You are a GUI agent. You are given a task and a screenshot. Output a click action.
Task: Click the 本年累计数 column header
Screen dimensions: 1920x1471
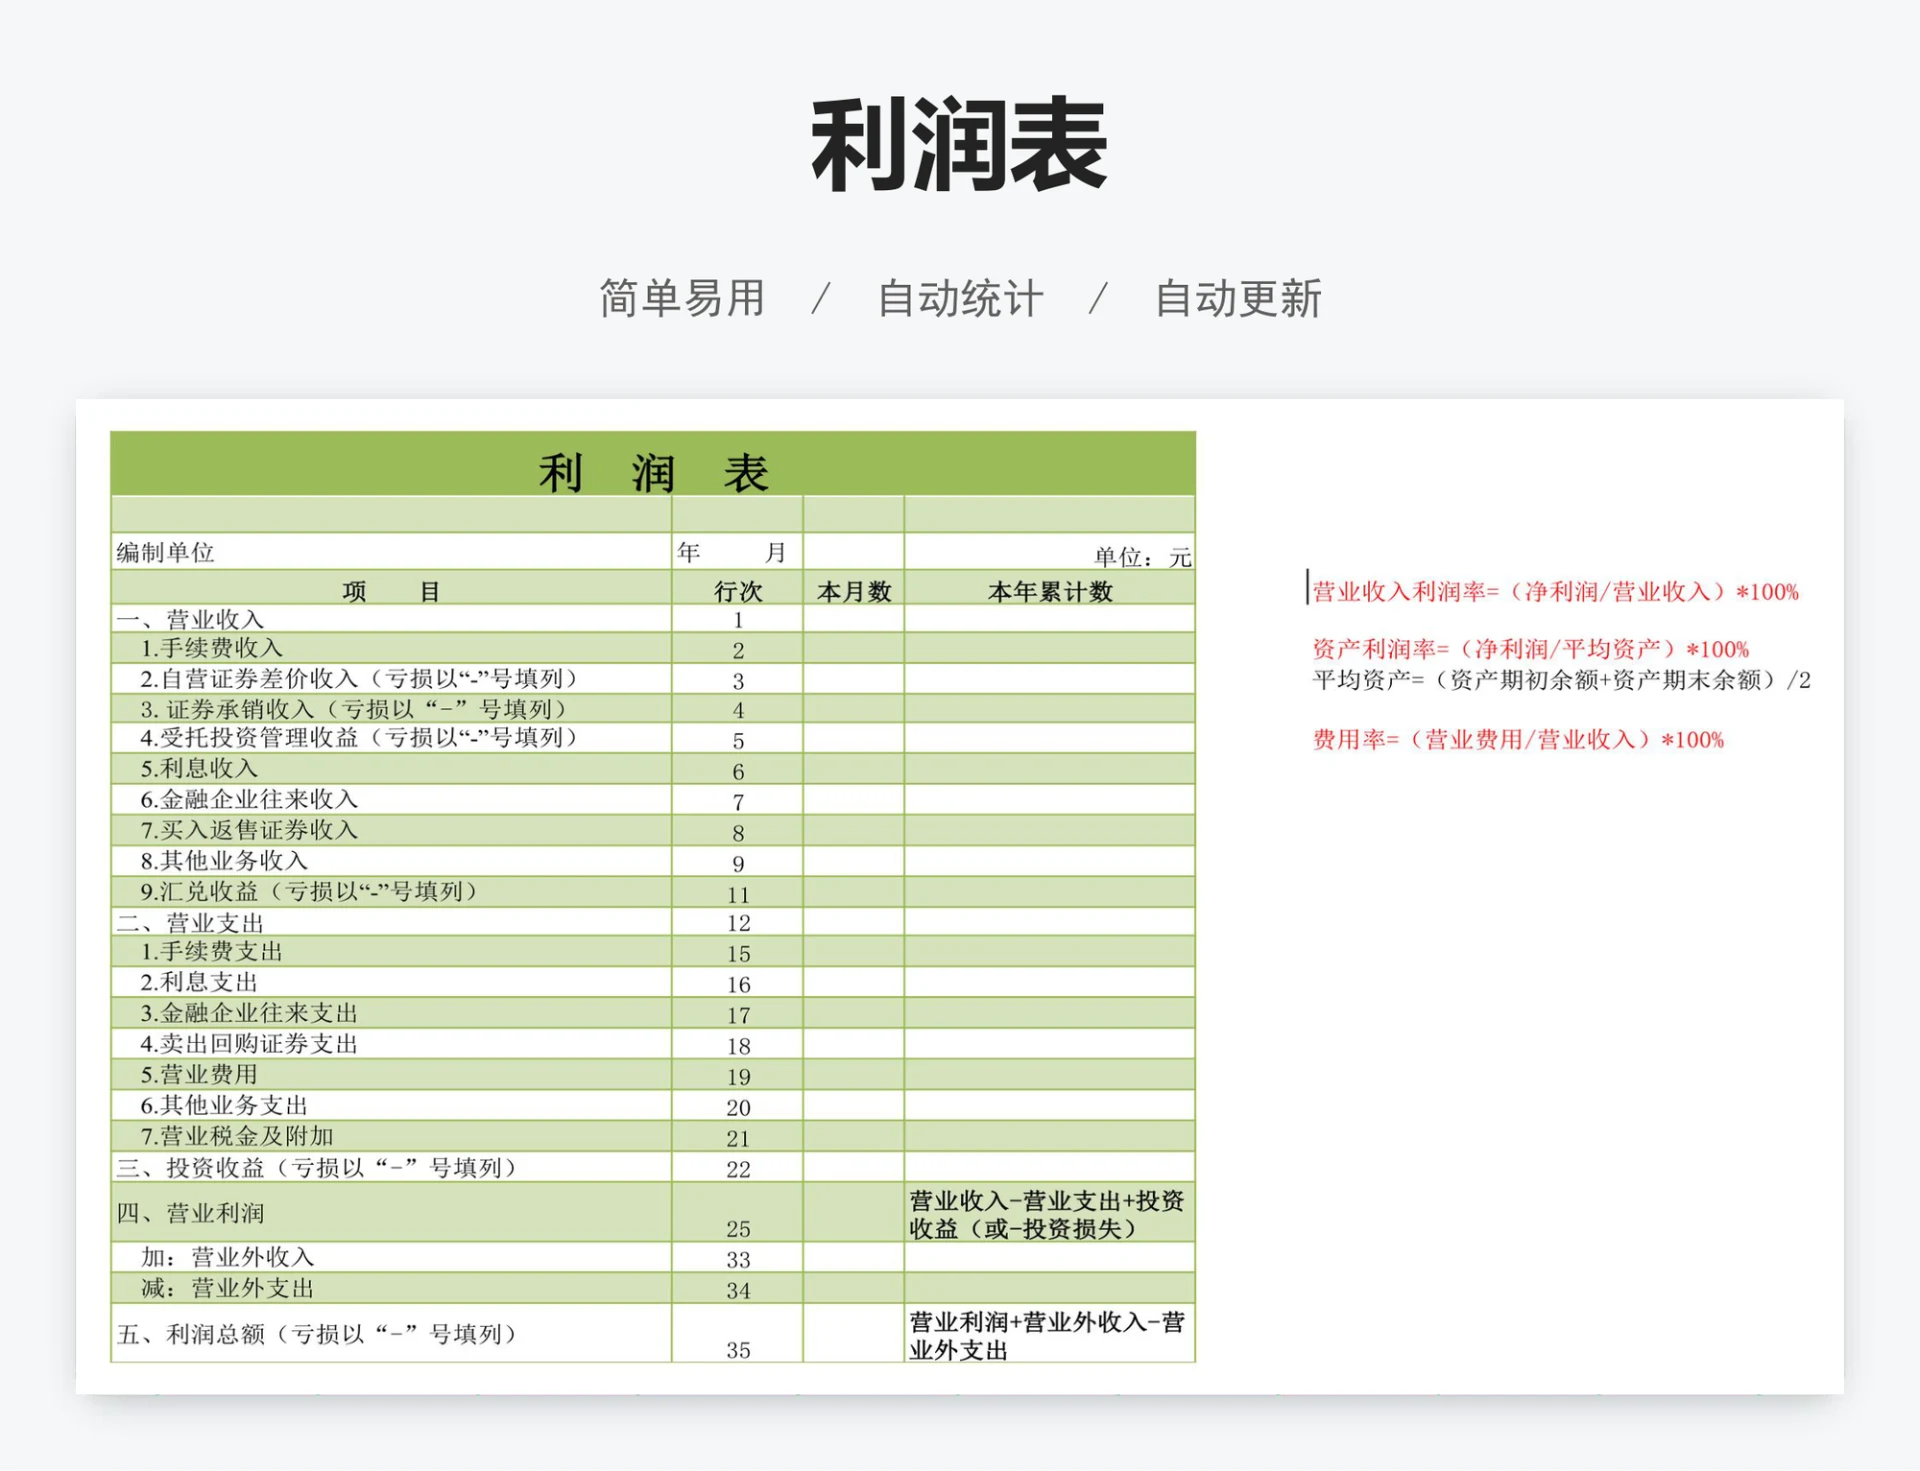click(x=1045, y=590)
